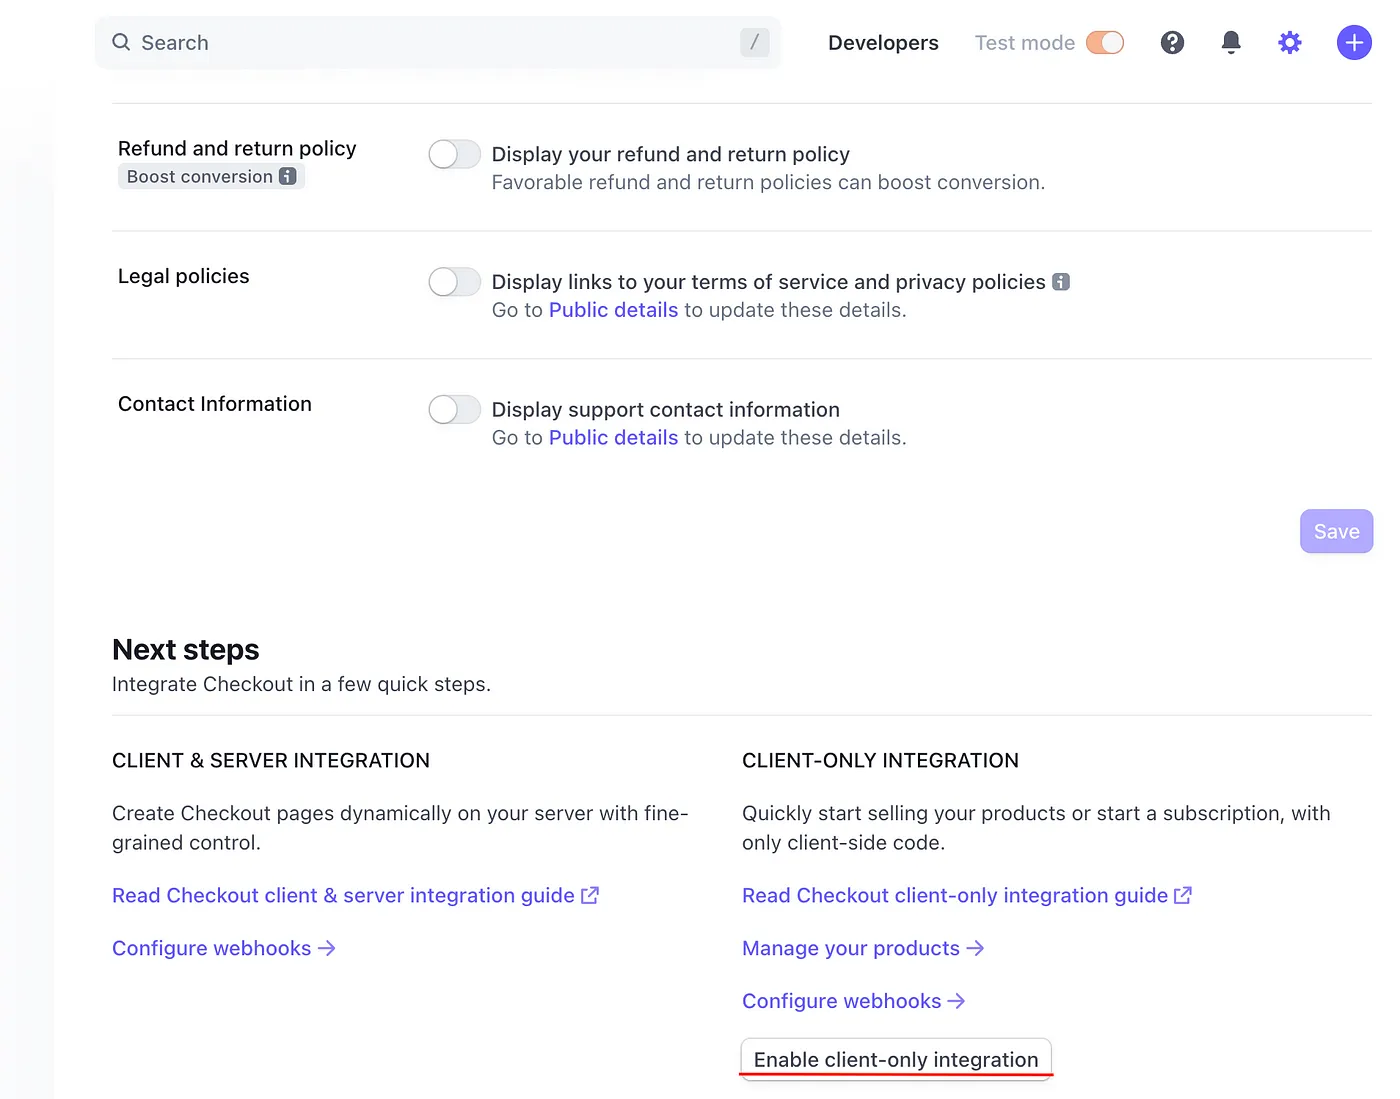Focus the Search input field

coord(430,43)
